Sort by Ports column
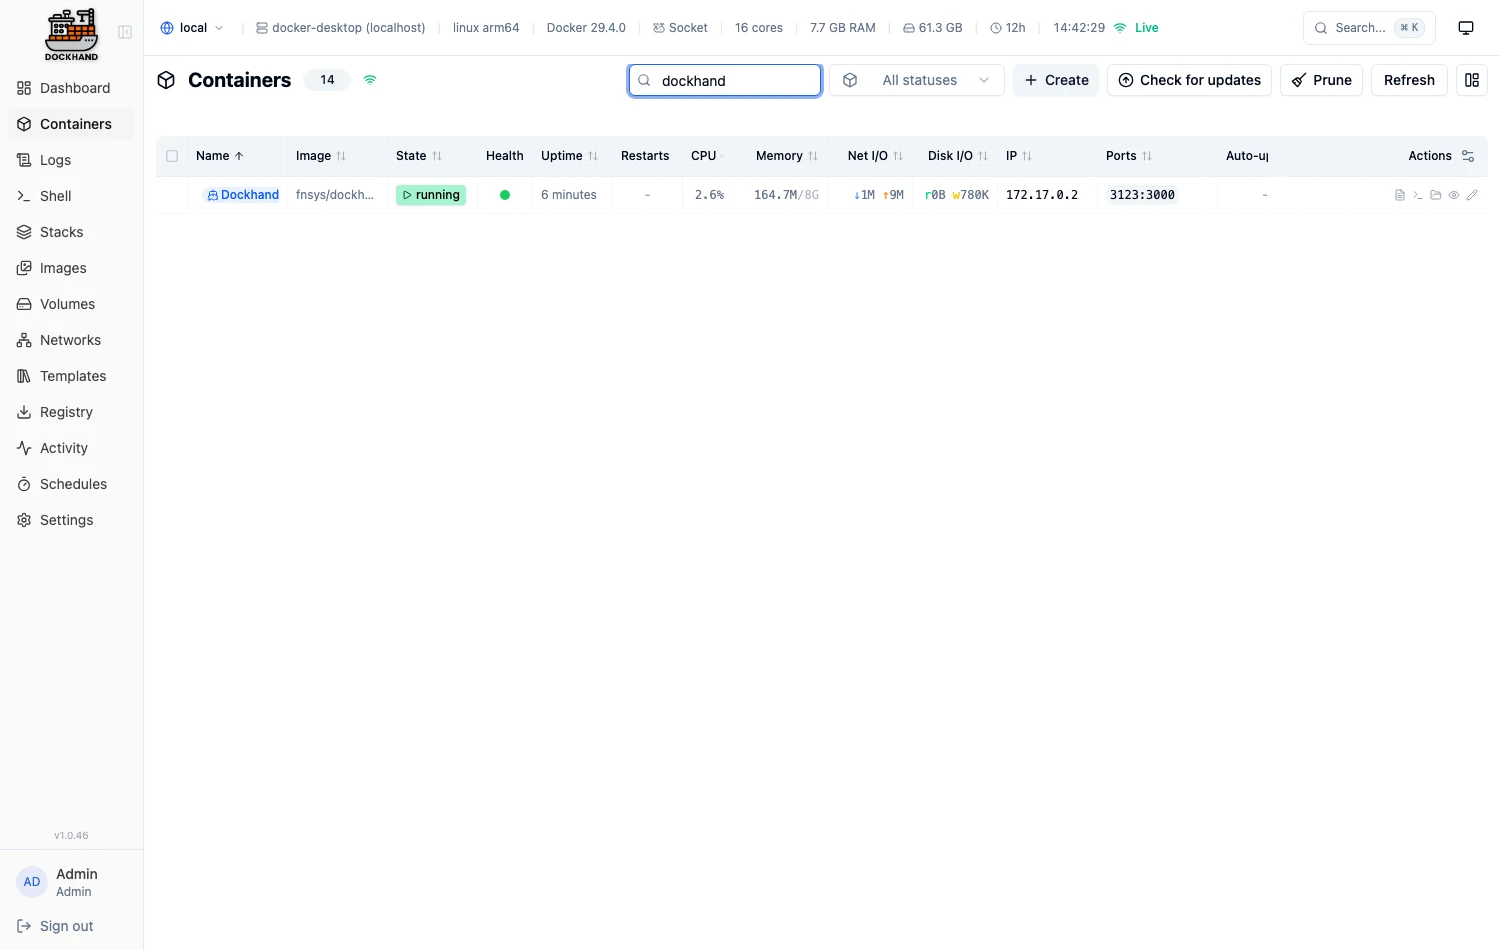This screenshot has width=1500, height=950. [x=1129, y=156]
